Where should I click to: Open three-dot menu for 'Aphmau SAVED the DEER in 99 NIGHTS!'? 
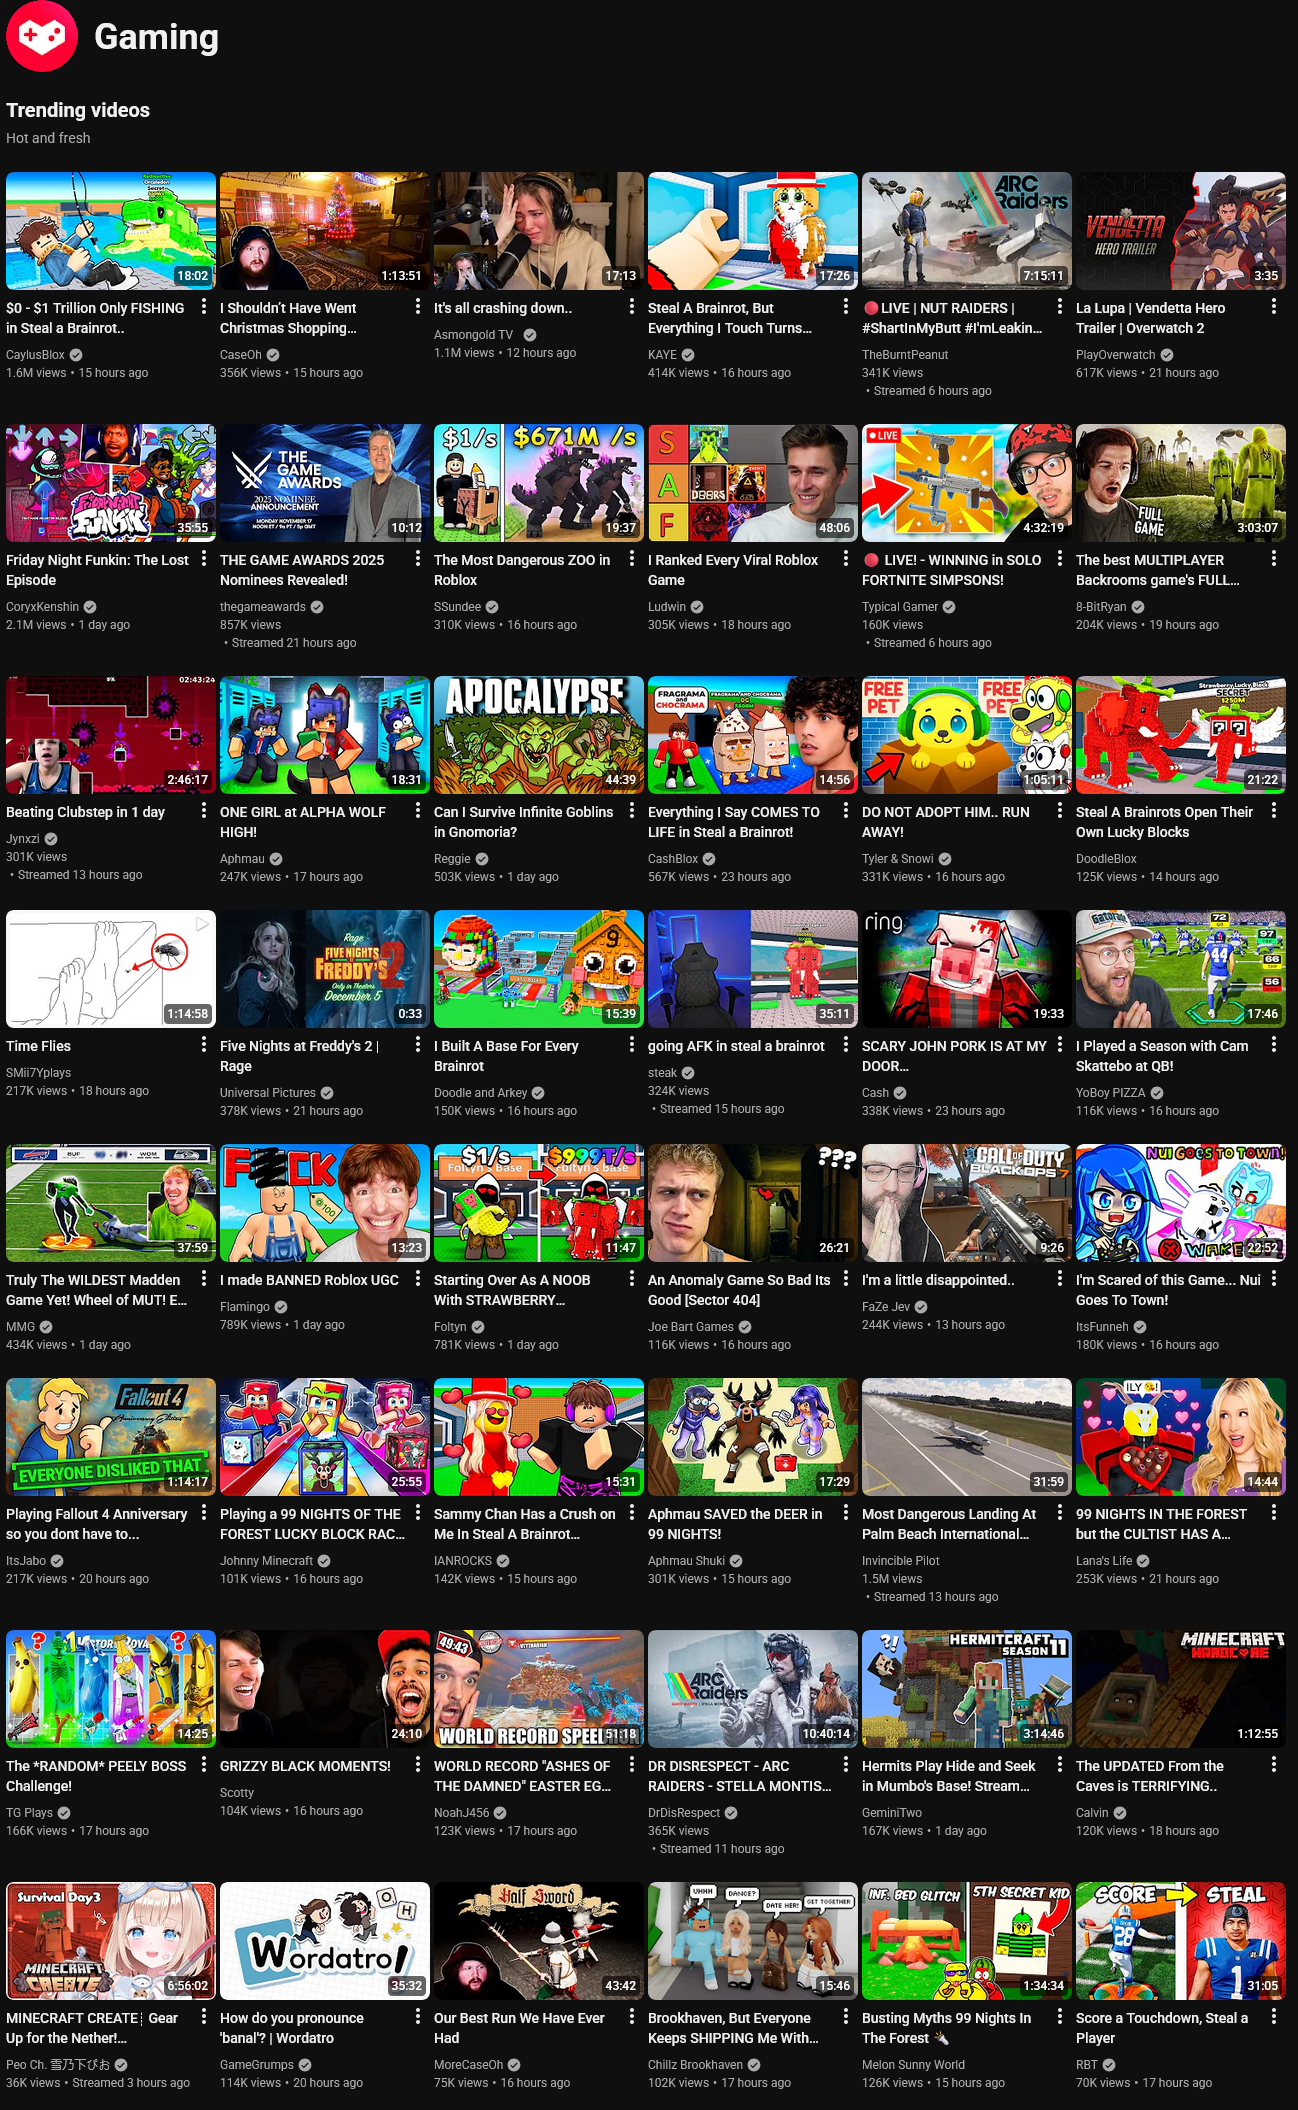(x=846, y=1513)
